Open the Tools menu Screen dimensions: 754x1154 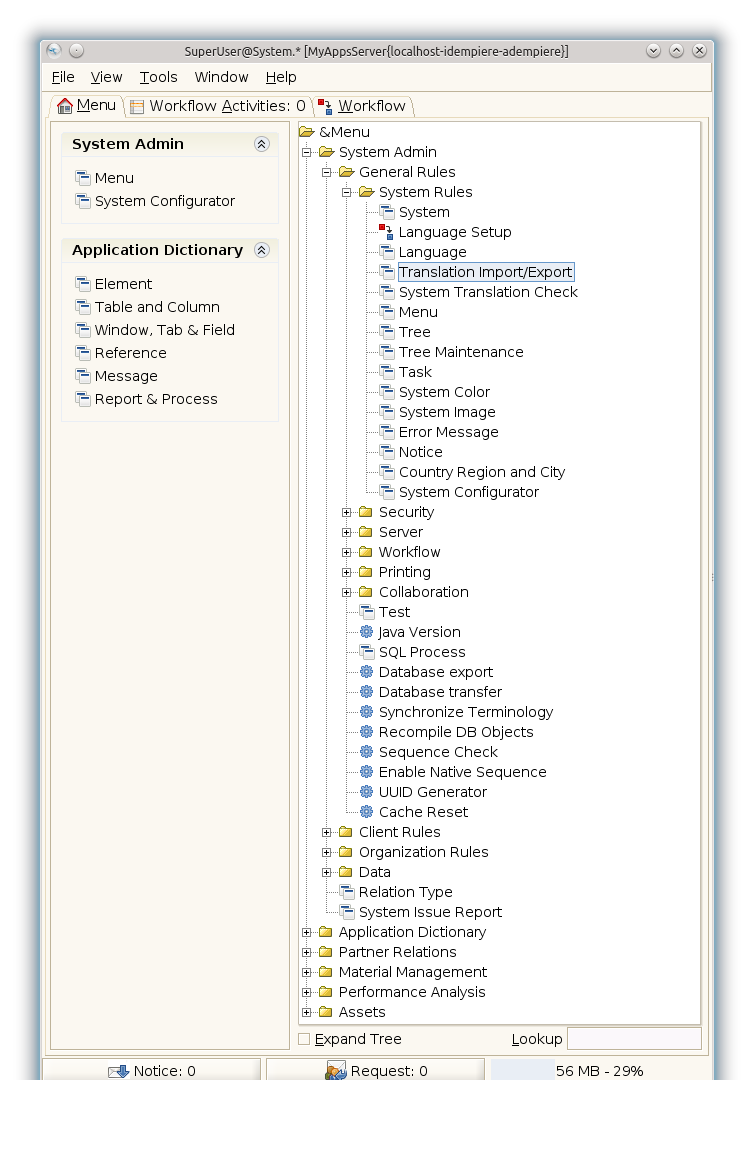(158, 77)
